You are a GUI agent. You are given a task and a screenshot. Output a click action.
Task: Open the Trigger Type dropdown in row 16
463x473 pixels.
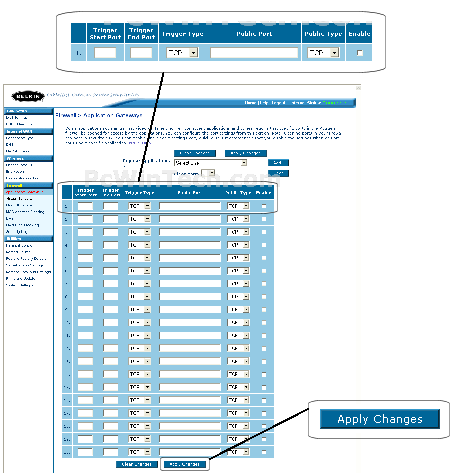coord(139,400)
